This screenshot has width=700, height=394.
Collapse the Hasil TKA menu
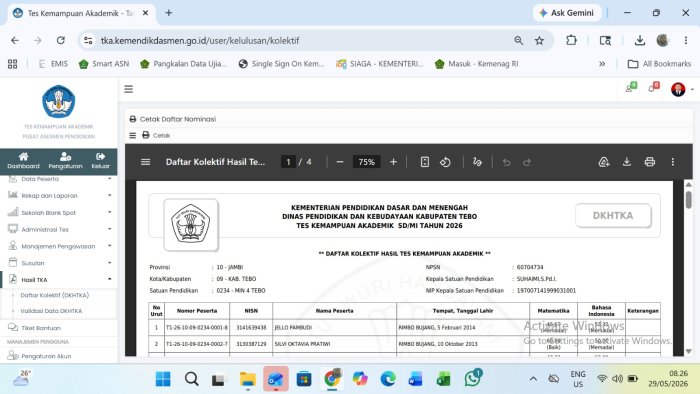[58, 280]
